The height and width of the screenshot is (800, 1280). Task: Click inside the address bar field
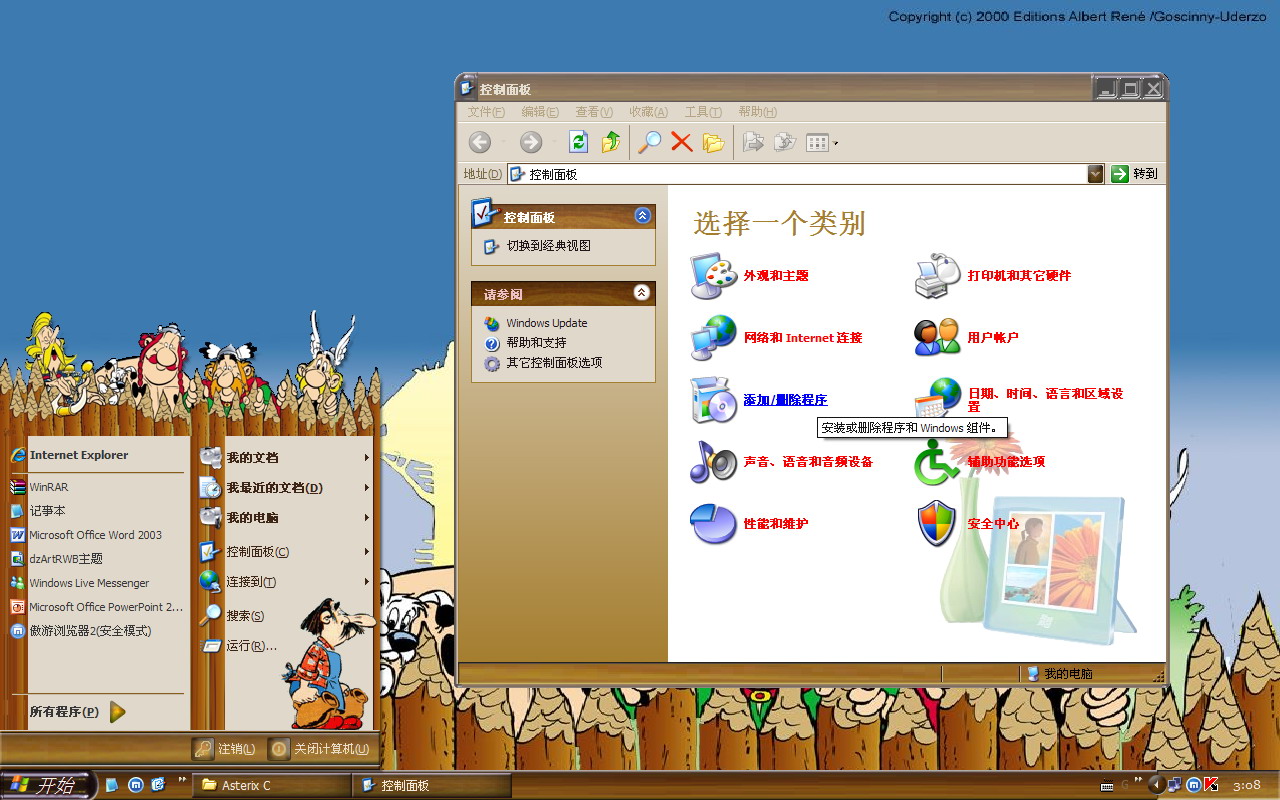click(x=797, y=174)
